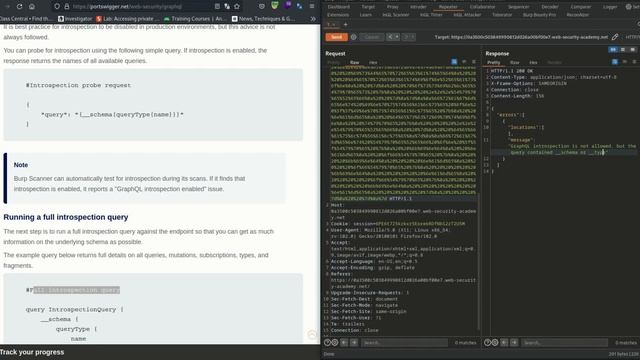
Task: Click the Response panel search field
Action: coord(565,343)
